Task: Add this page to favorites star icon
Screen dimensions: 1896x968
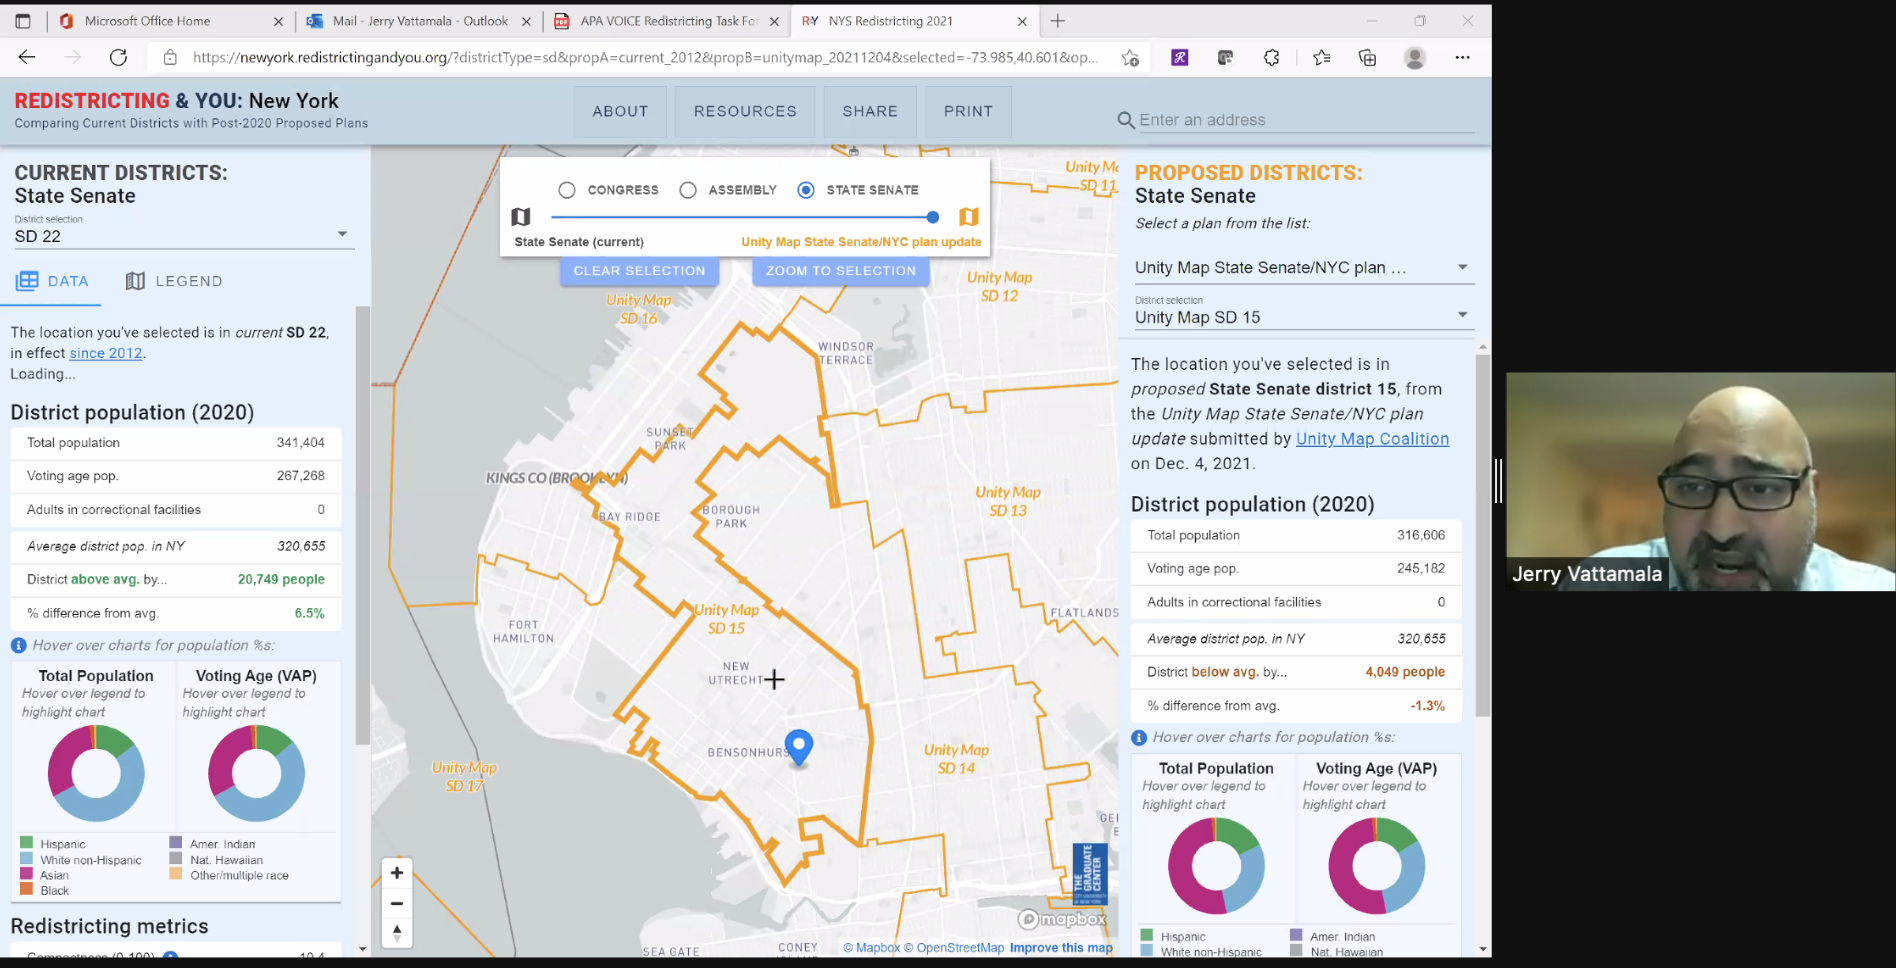Action: click(1130, 57)
